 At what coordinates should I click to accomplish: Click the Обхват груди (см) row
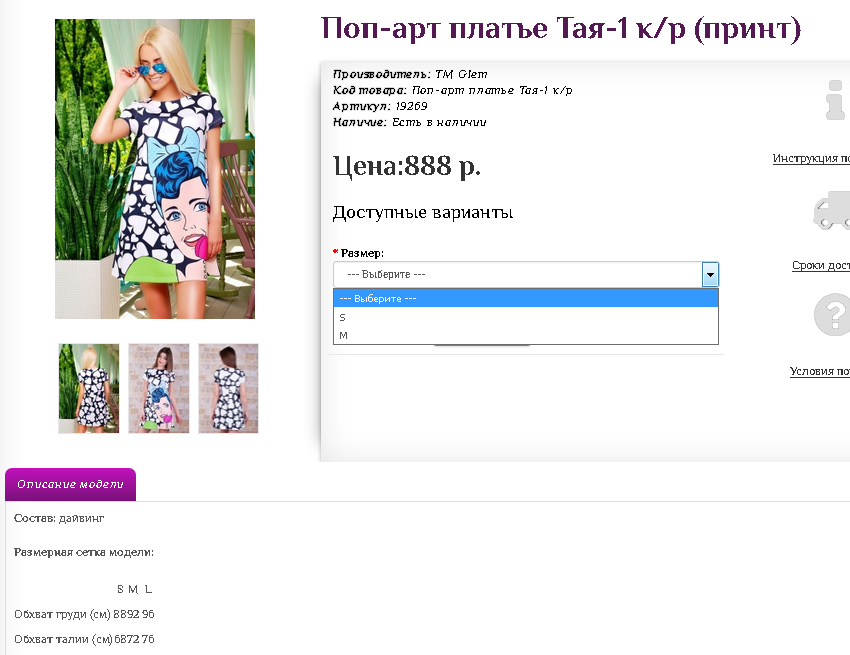point(84,614)
